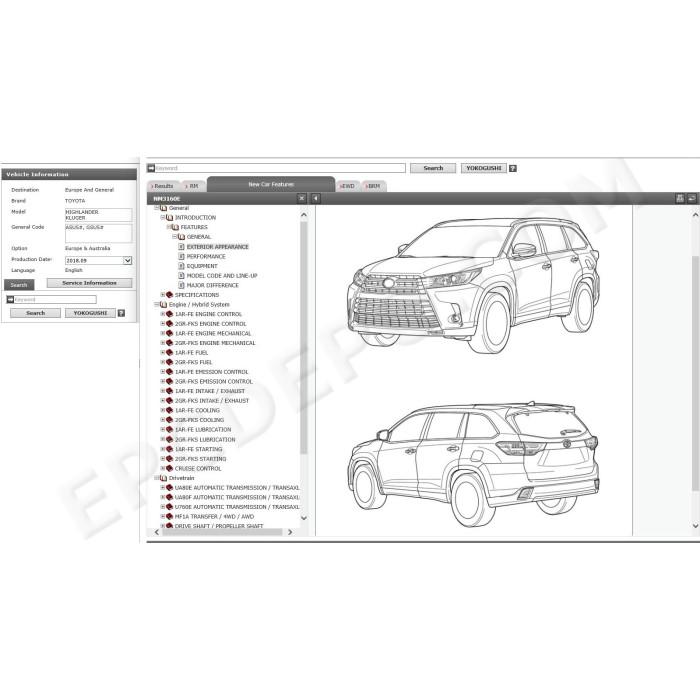
Task: Open help icon beside top YOKOGUSHI button
Action: pyautogui.click(x=513, y=168)
